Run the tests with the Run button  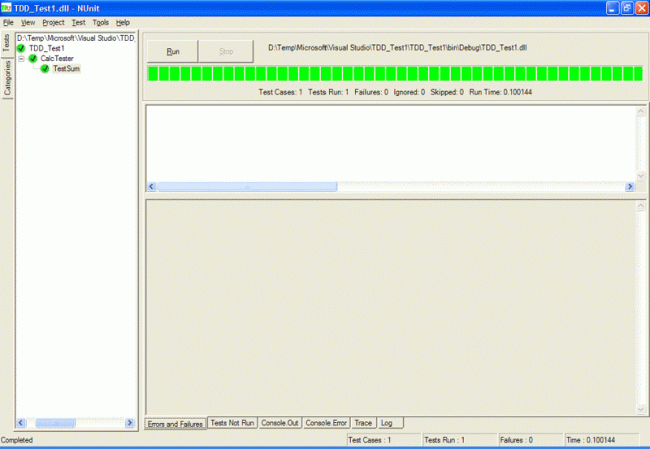[x=173, y=51]
